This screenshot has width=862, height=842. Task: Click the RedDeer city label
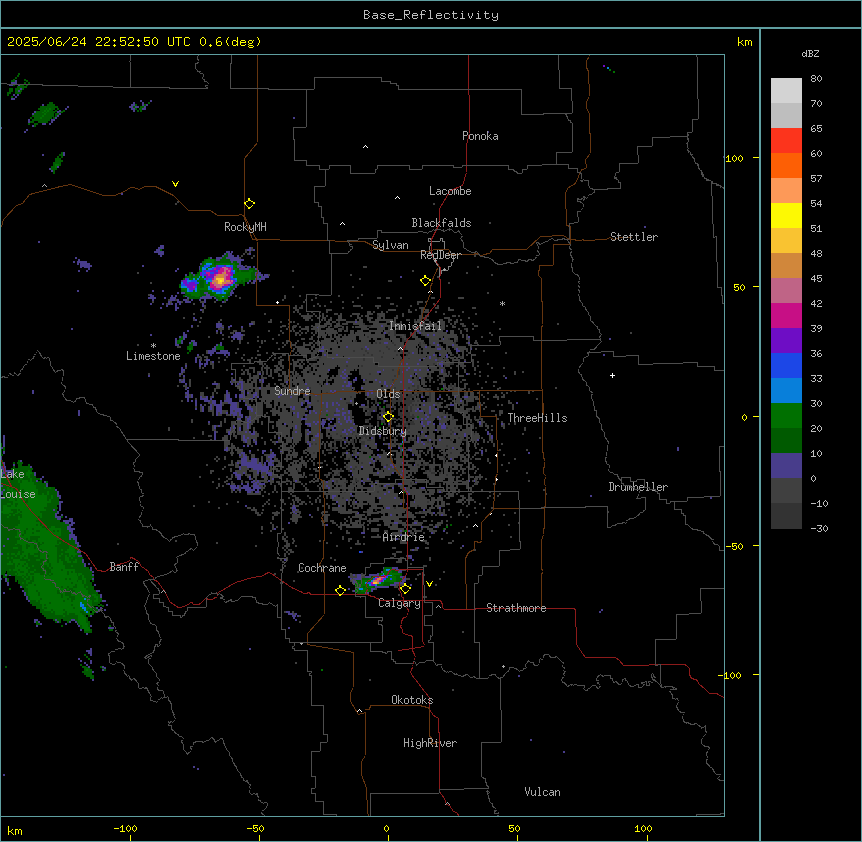click(440, 255)
